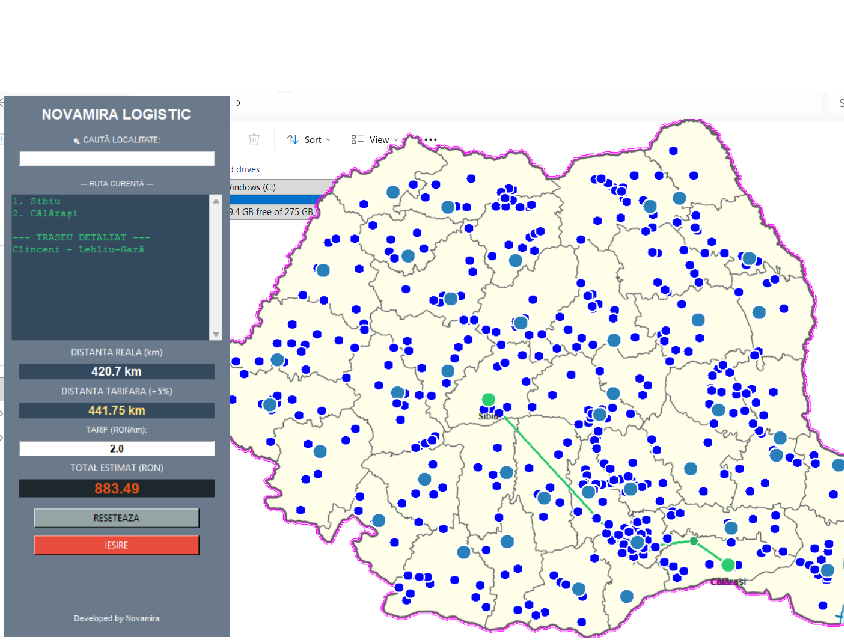Click the breadcrumb chevron in File Explorer address bar

tap(238, 103)
